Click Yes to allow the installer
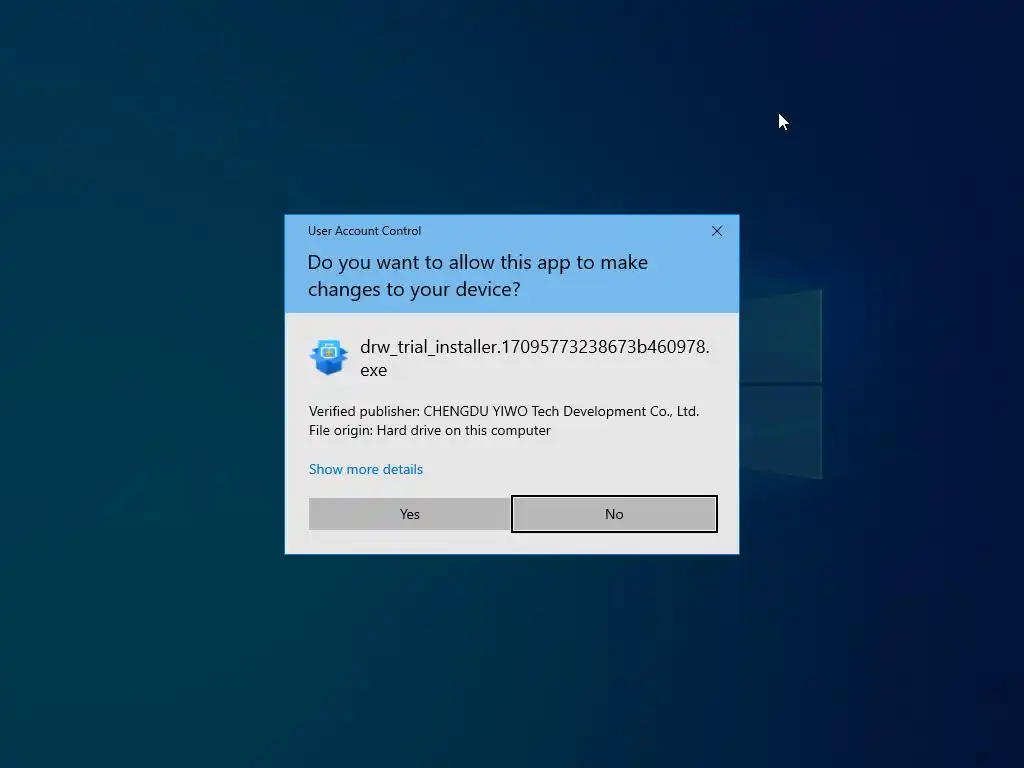This screenshot has height=768, width=1024. [409, 514]
